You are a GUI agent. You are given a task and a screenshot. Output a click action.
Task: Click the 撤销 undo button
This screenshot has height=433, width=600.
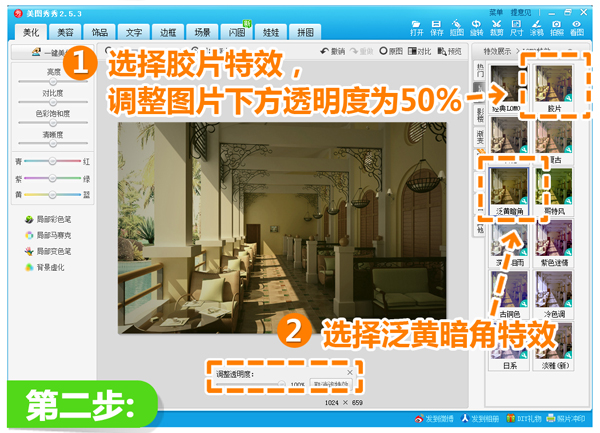(332, 51)
